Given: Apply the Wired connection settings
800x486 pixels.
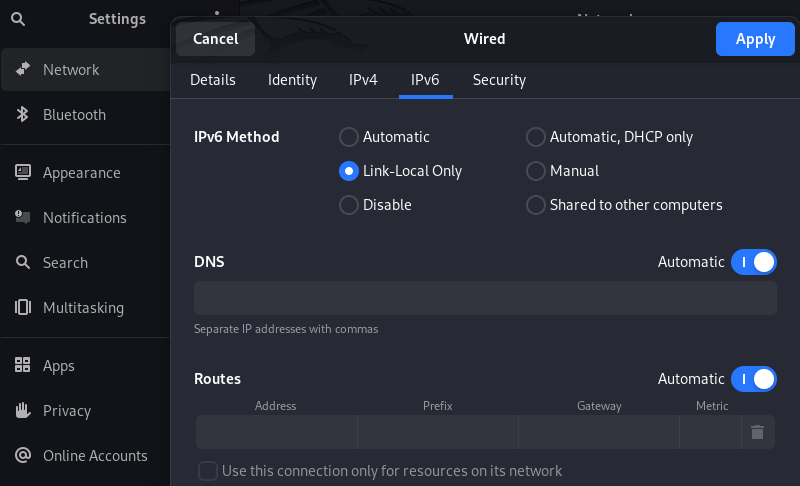Looking at the screenshot, I should [x=755, y=39].
